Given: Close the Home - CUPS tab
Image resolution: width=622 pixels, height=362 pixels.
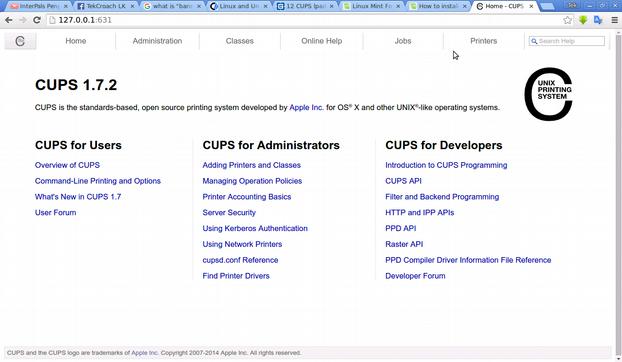Looking at the screenshot, I should [531, 6].
